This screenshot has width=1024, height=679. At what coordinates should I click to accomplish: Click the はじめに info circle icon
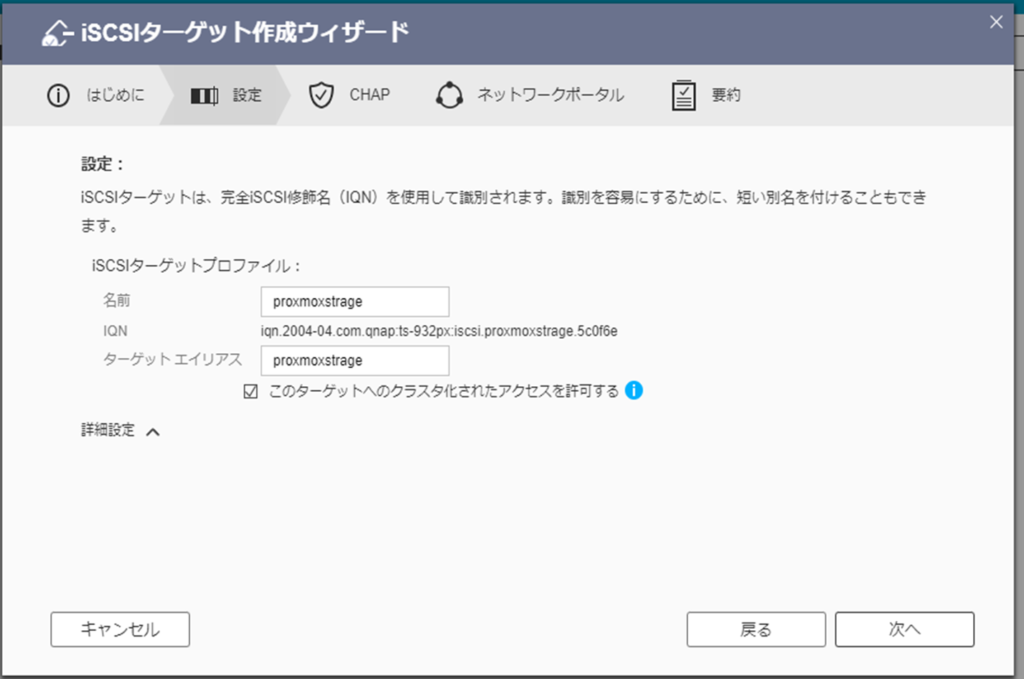pyautogui.click(x=59, y=96)
